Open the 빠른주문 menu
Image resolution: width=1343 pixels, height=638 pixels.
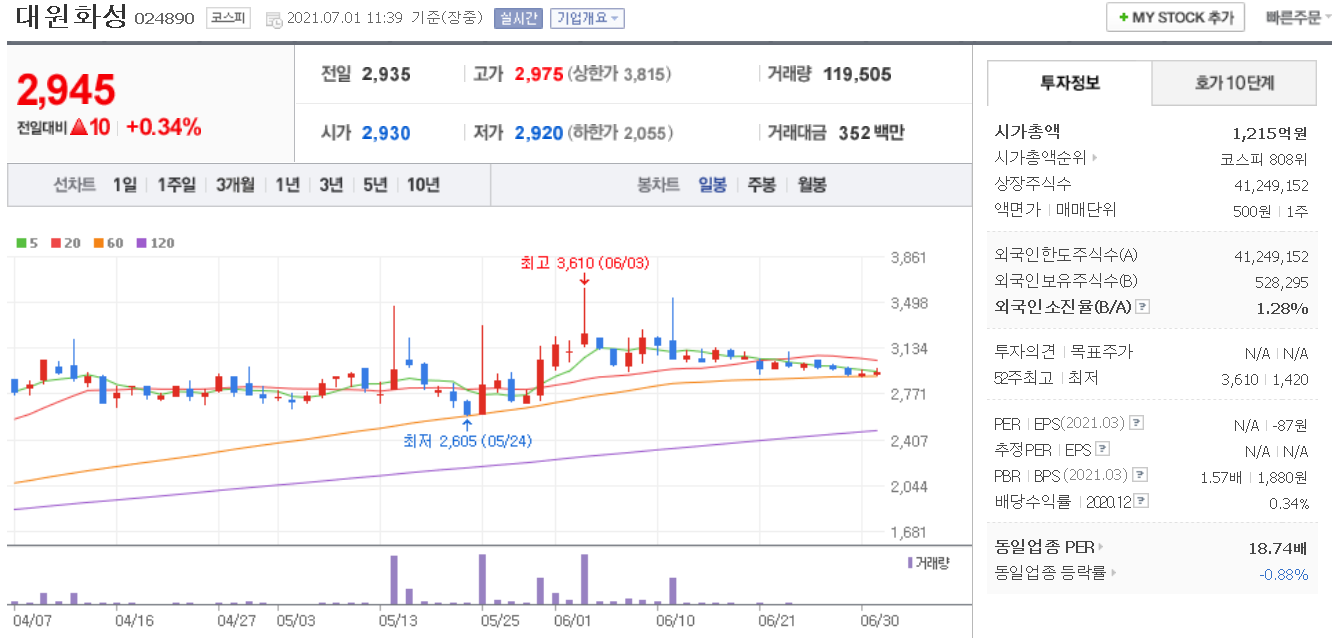click(x=1298, y=18)
